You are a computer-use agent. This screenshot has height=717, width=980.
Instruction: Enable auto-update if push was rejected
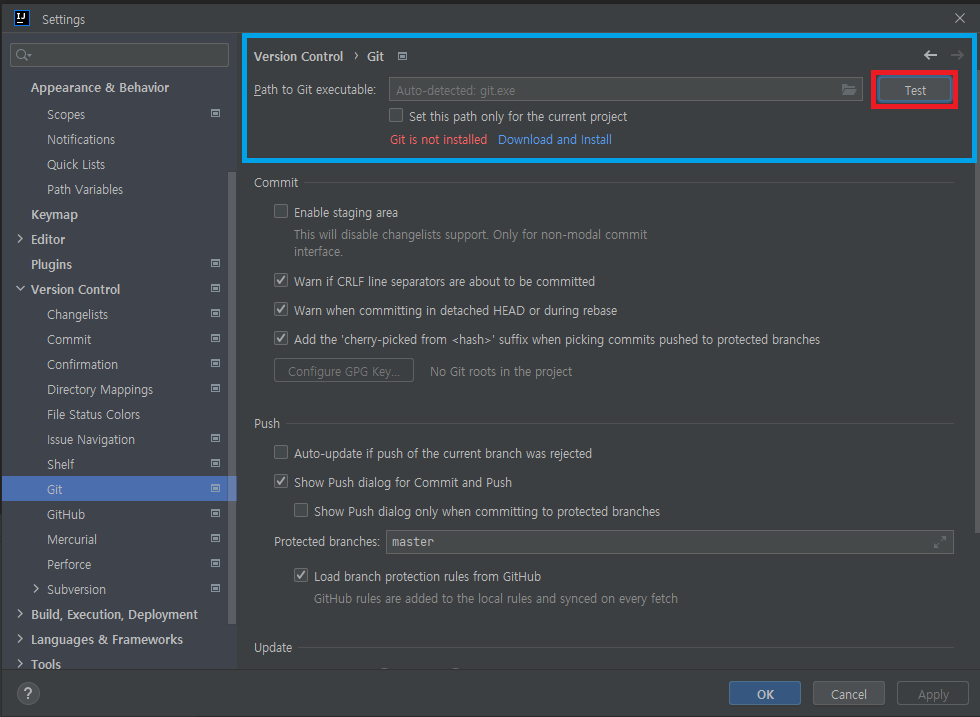281,453
